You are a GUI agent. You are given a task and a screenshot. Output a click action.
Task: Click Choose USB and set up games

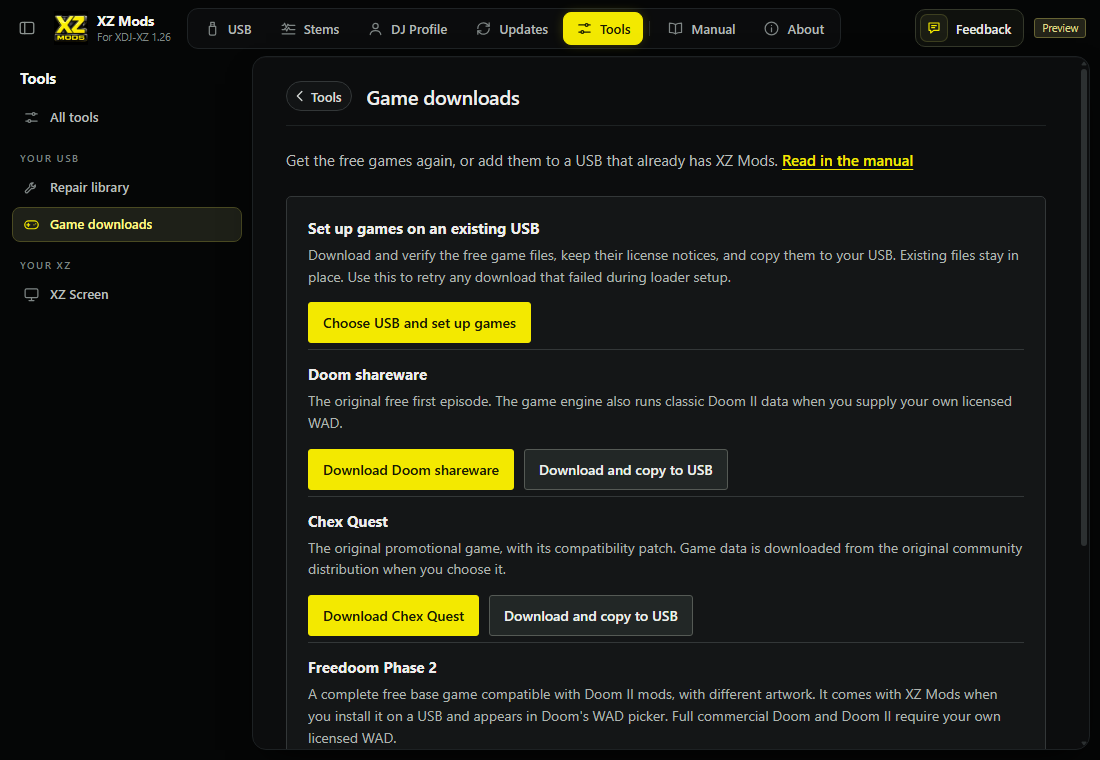click(x=420, y=323)
